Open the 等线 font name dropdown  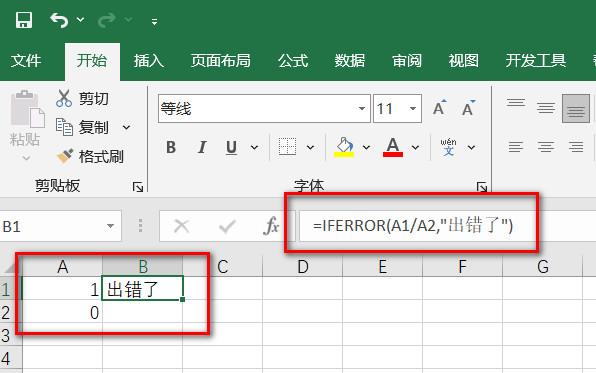(361, 109)
